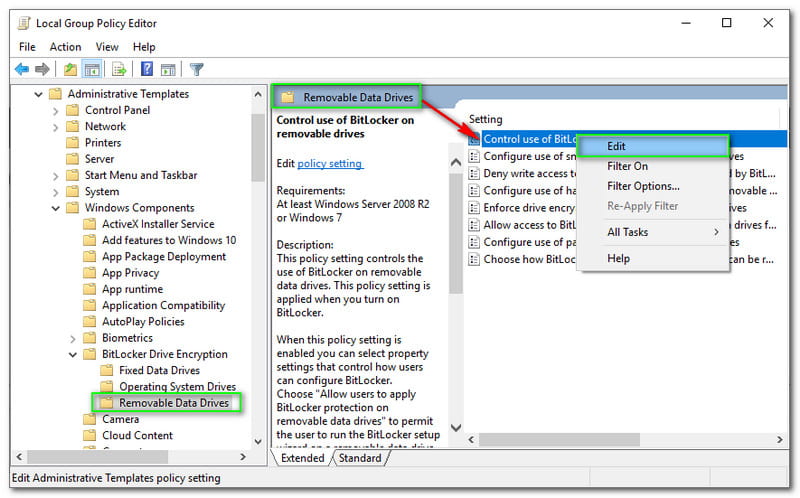Screen dimensions: 800x498
Task: Open Help via the blue question-mark icon
Action: (x=147, y=69)
